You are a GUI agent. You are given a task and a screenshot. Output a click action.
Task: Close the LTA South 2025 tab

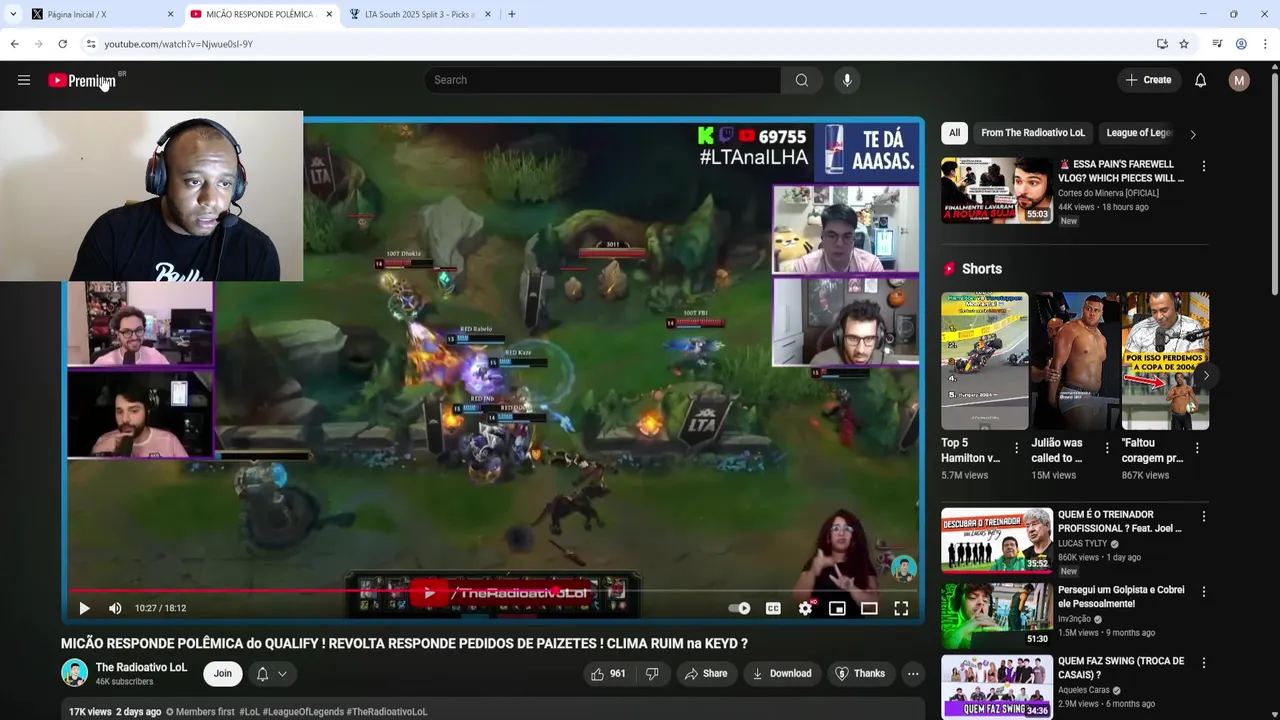click(488, 14)
